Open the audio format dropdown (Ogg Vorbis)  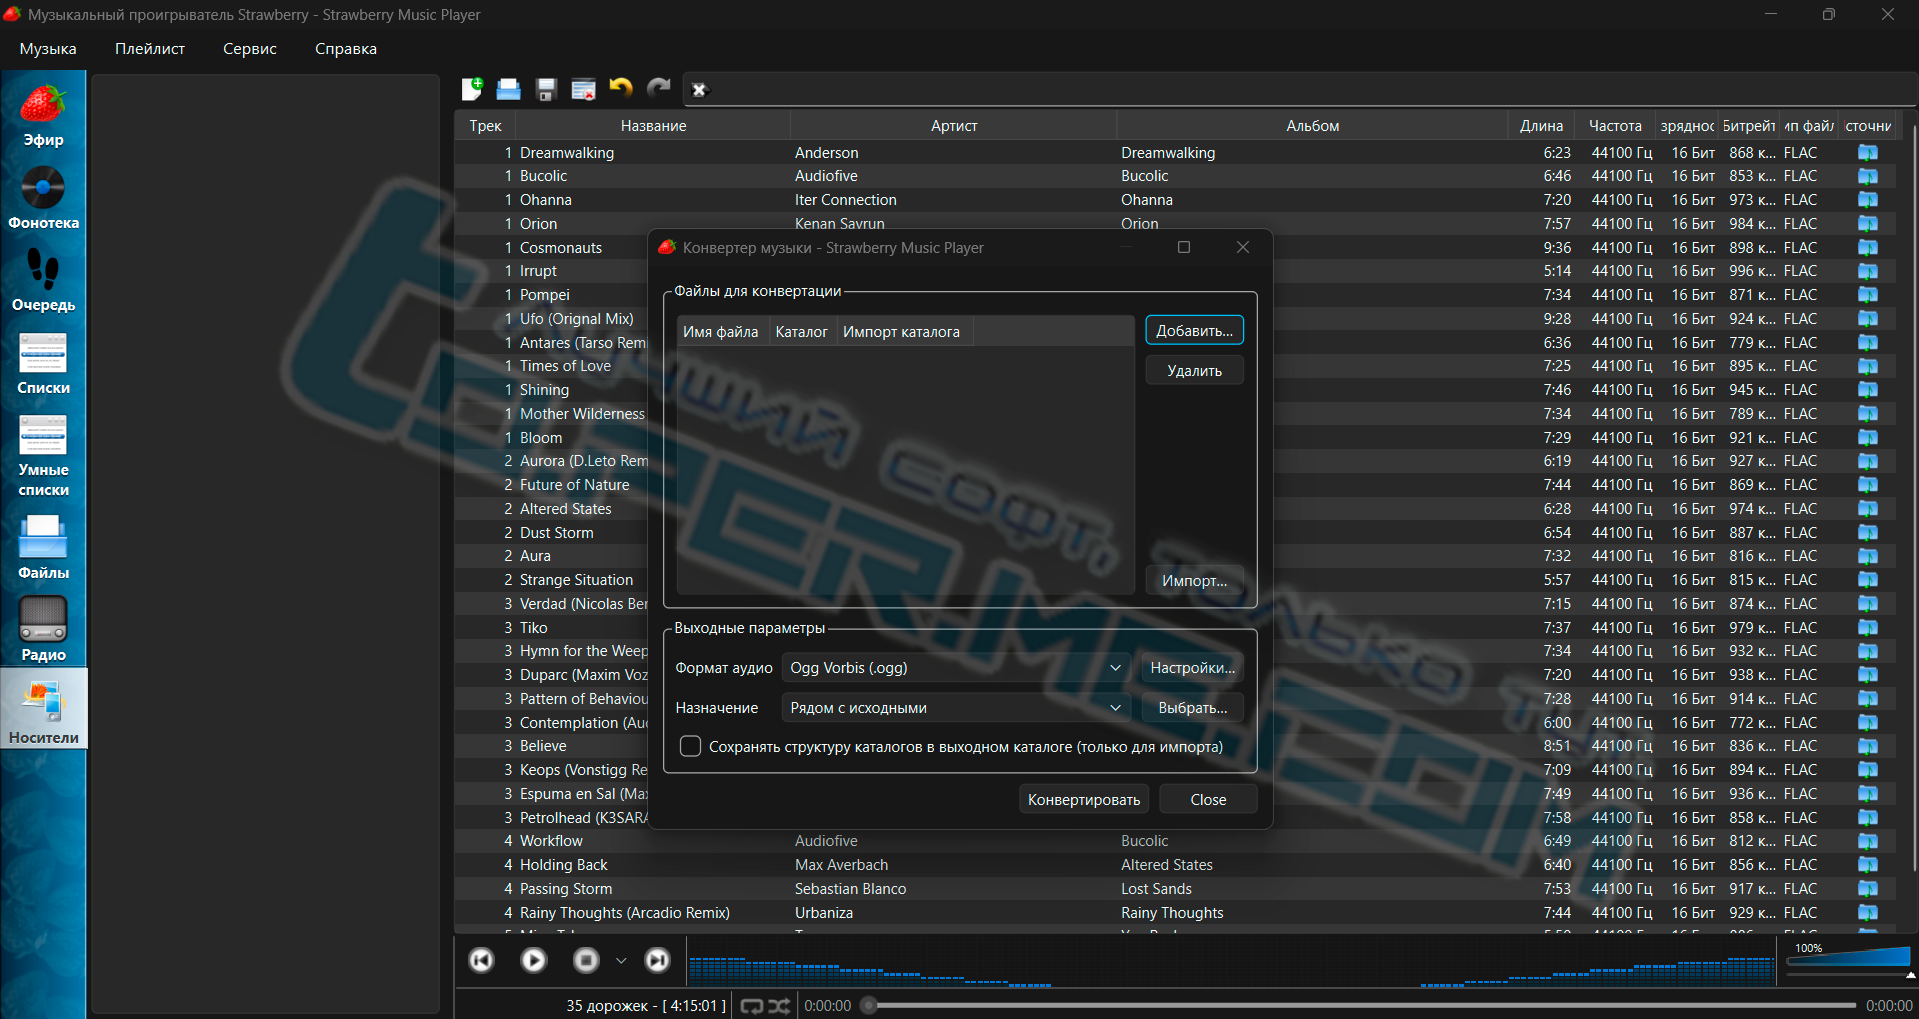[956, 668]
